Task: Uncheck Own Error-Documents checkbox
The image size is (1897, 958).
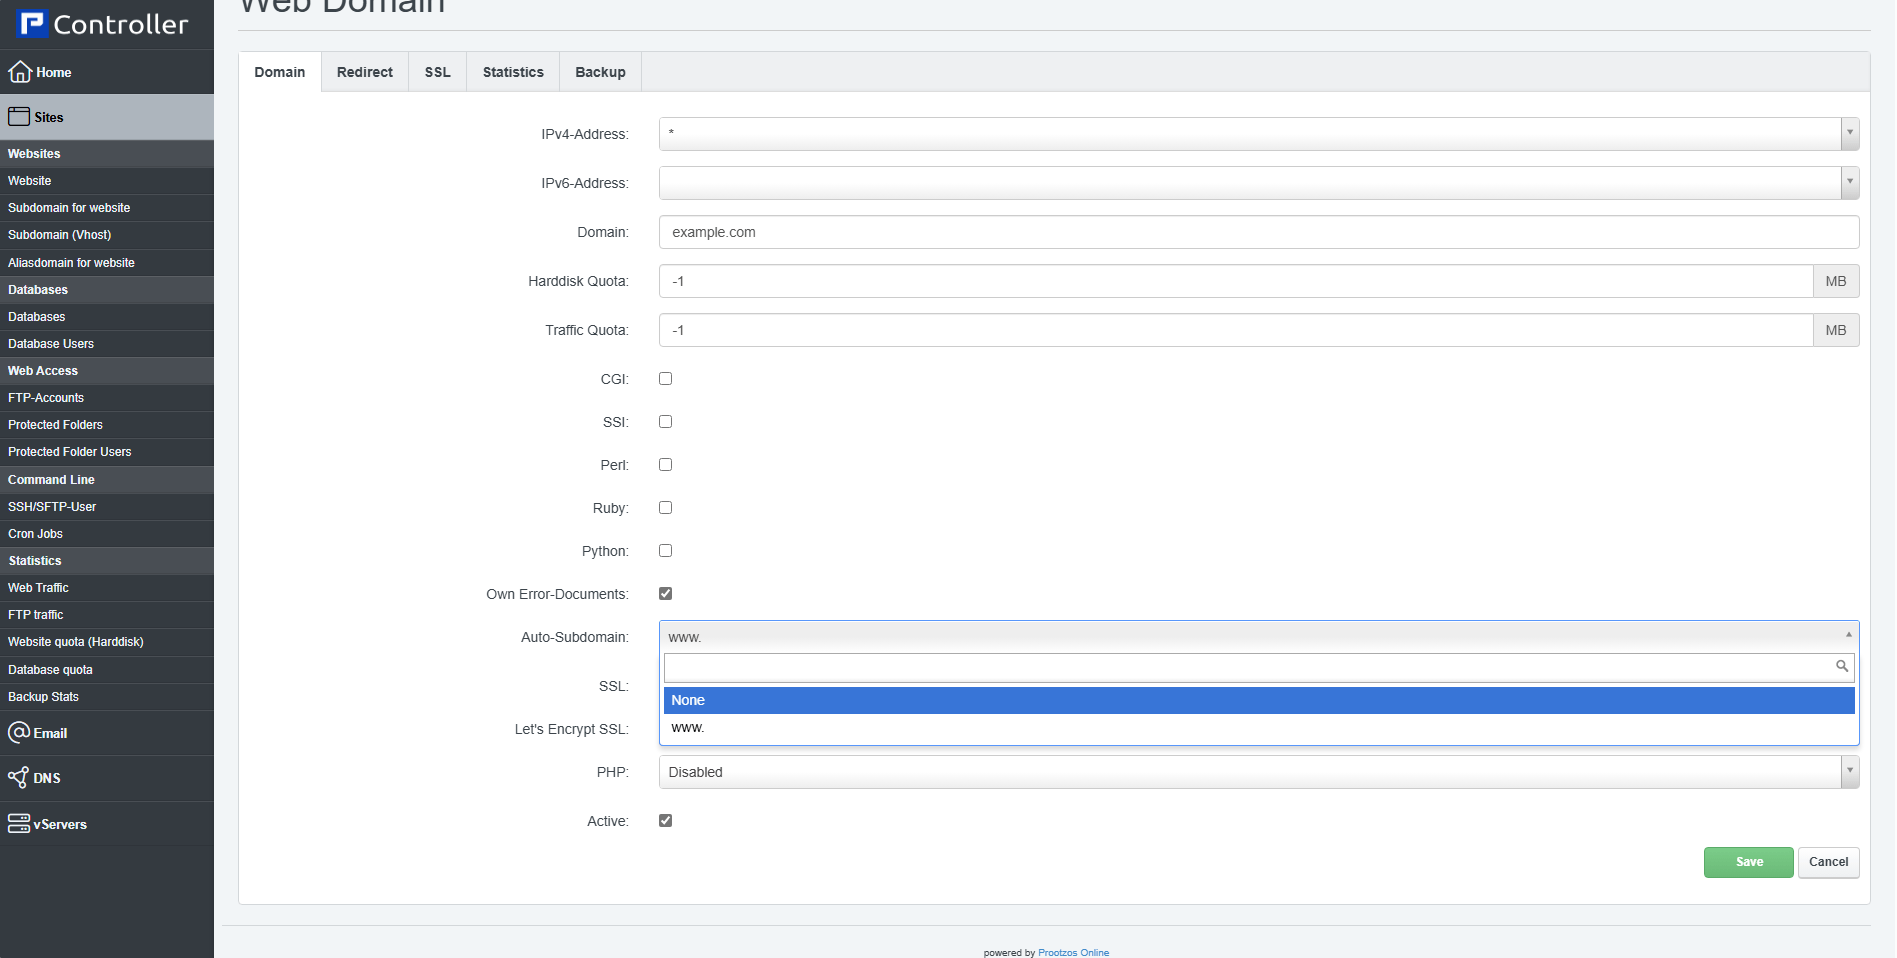Action: click(x=665, y=594)
